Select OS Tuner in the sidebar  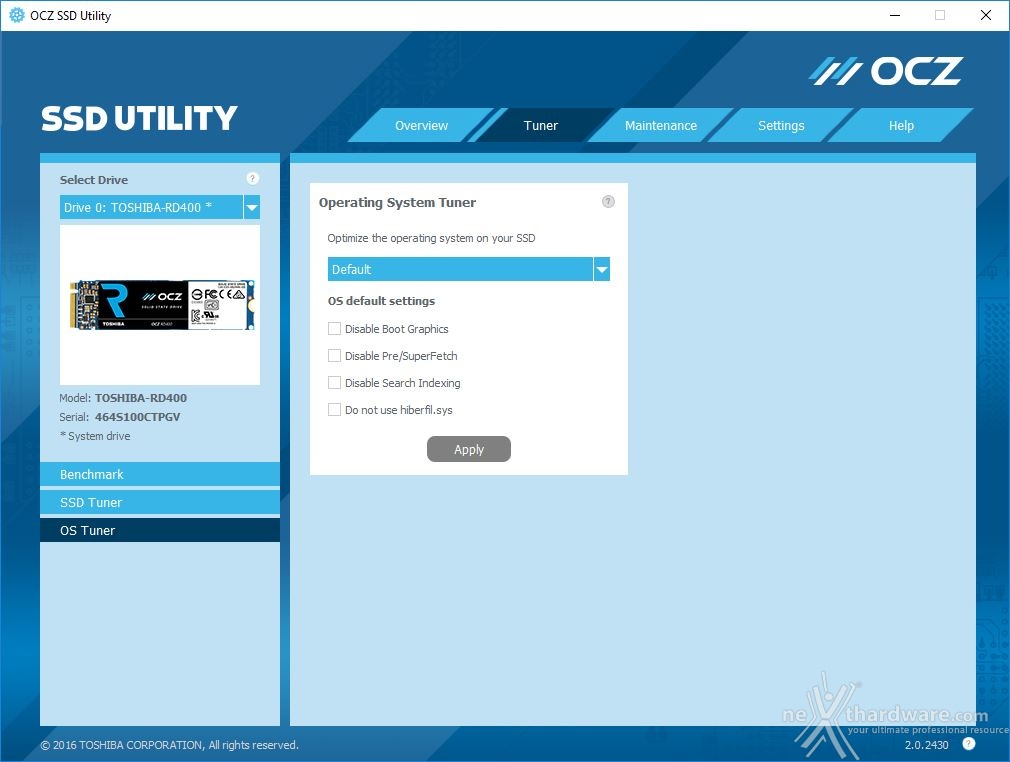point(160,530)
